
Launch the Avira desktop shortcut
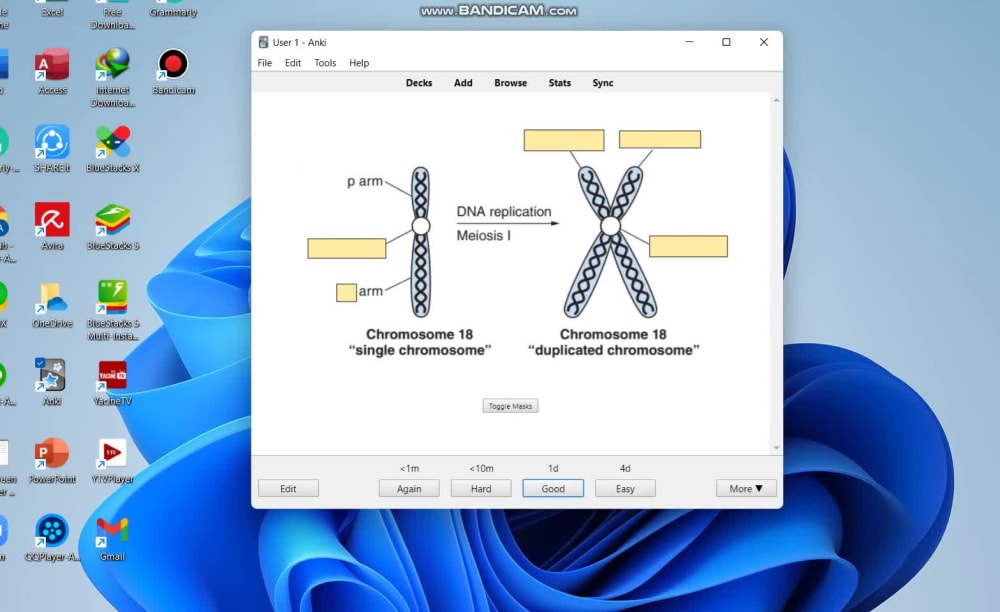[x=52, y=226]
